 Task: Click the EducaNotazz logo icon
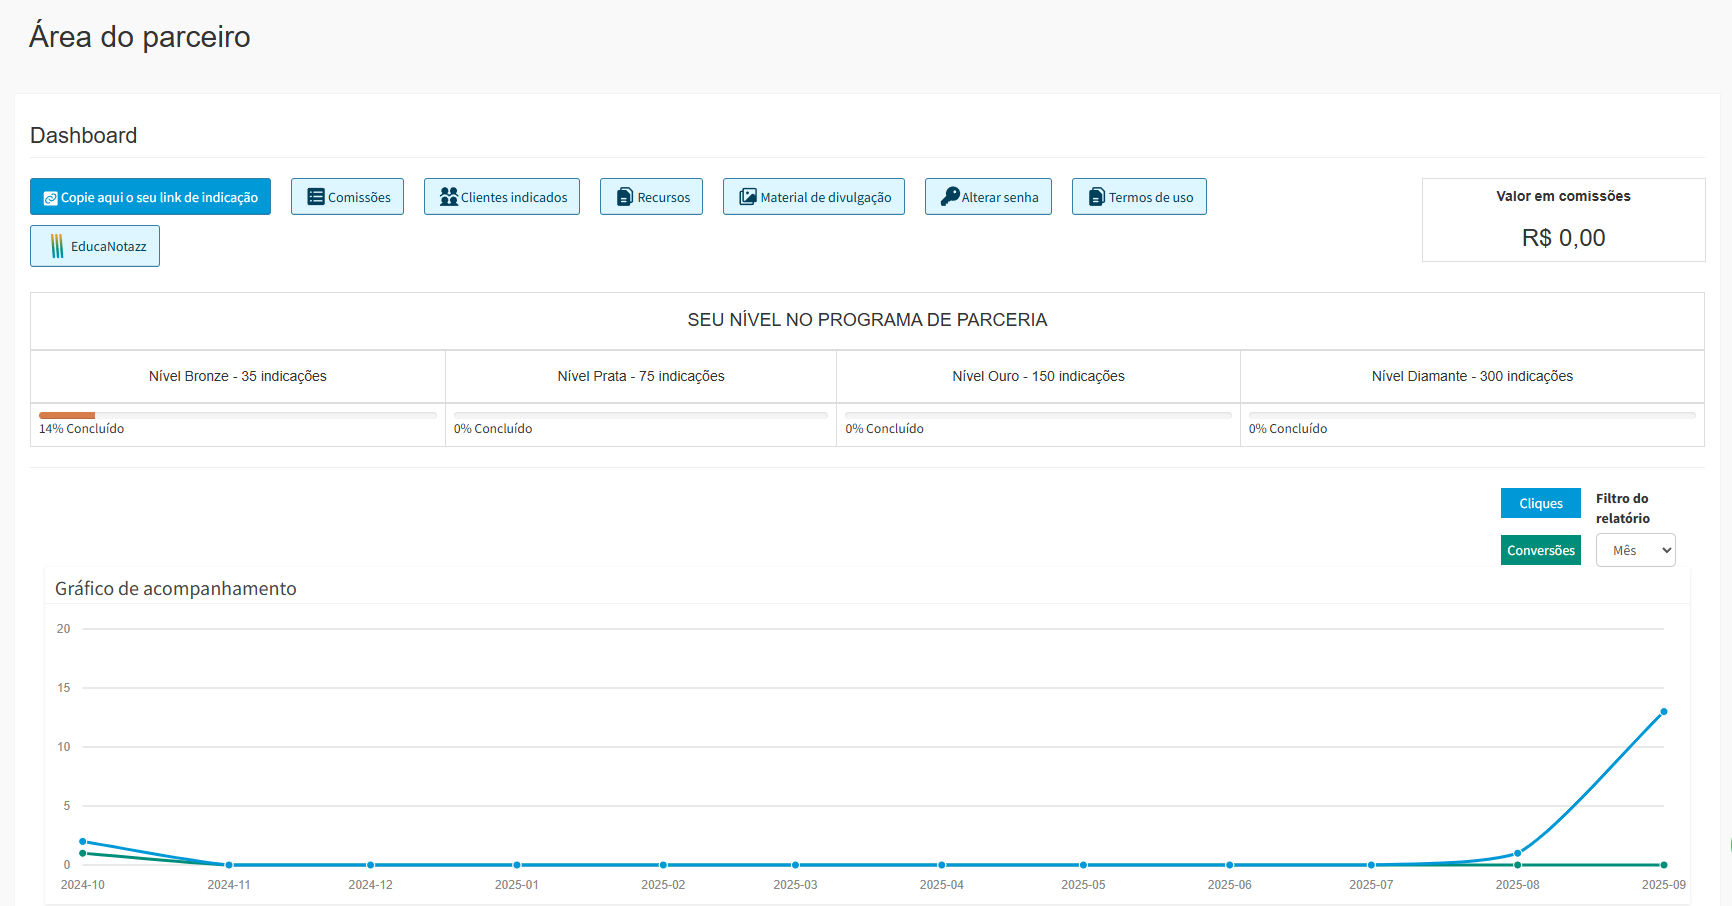click(x=57, y=246)
